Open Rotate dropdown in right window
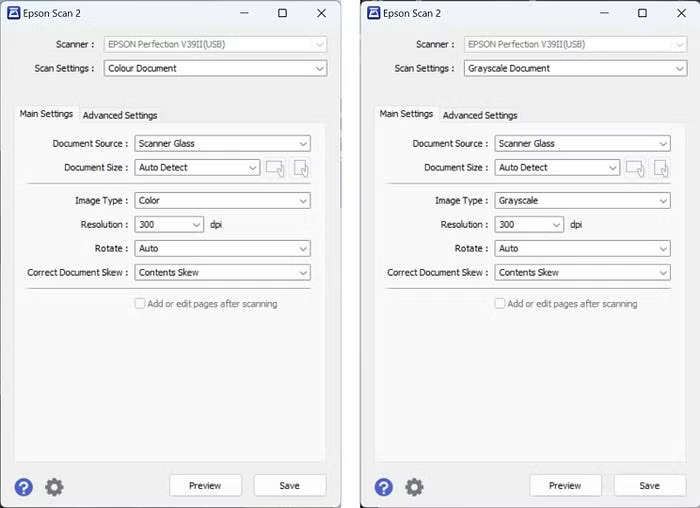 (583, 249)
